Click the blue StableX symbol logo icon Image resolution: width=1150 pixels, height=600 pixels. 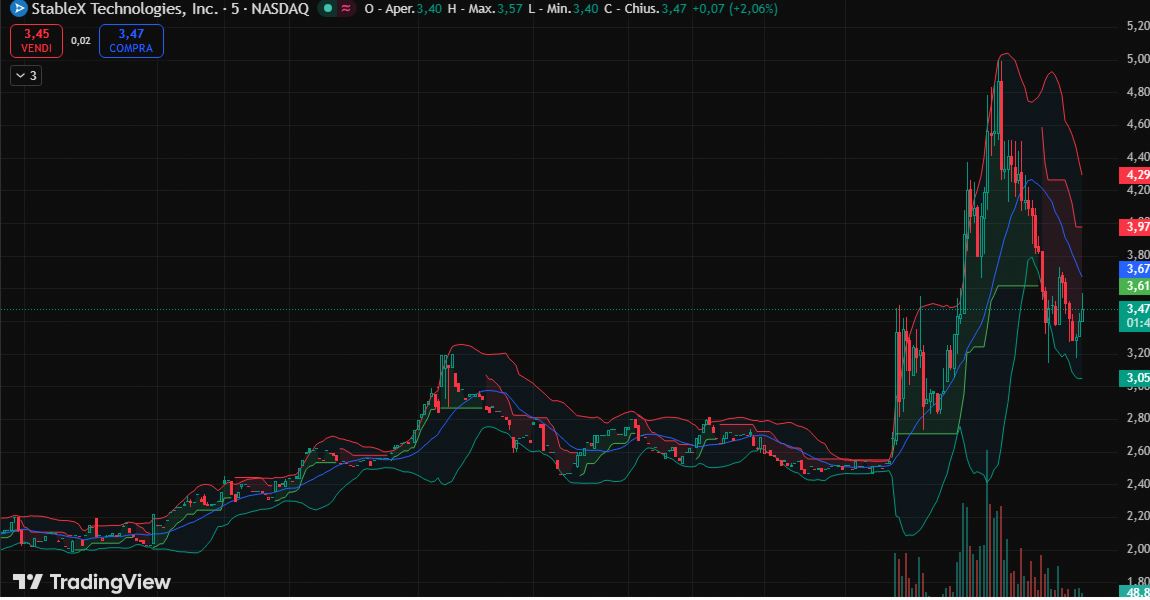[18, 10]
